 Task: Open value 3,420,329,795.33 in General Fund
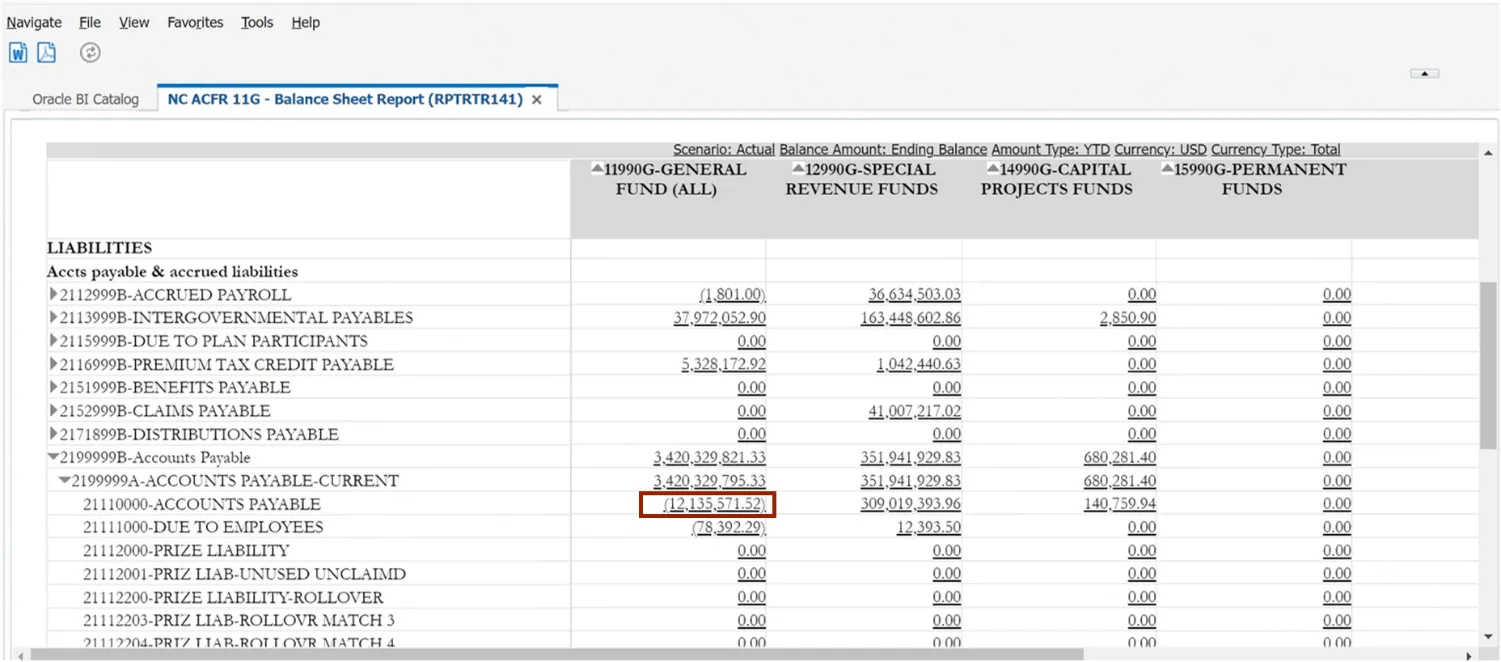pyautogui.click(x=710, y=481)
